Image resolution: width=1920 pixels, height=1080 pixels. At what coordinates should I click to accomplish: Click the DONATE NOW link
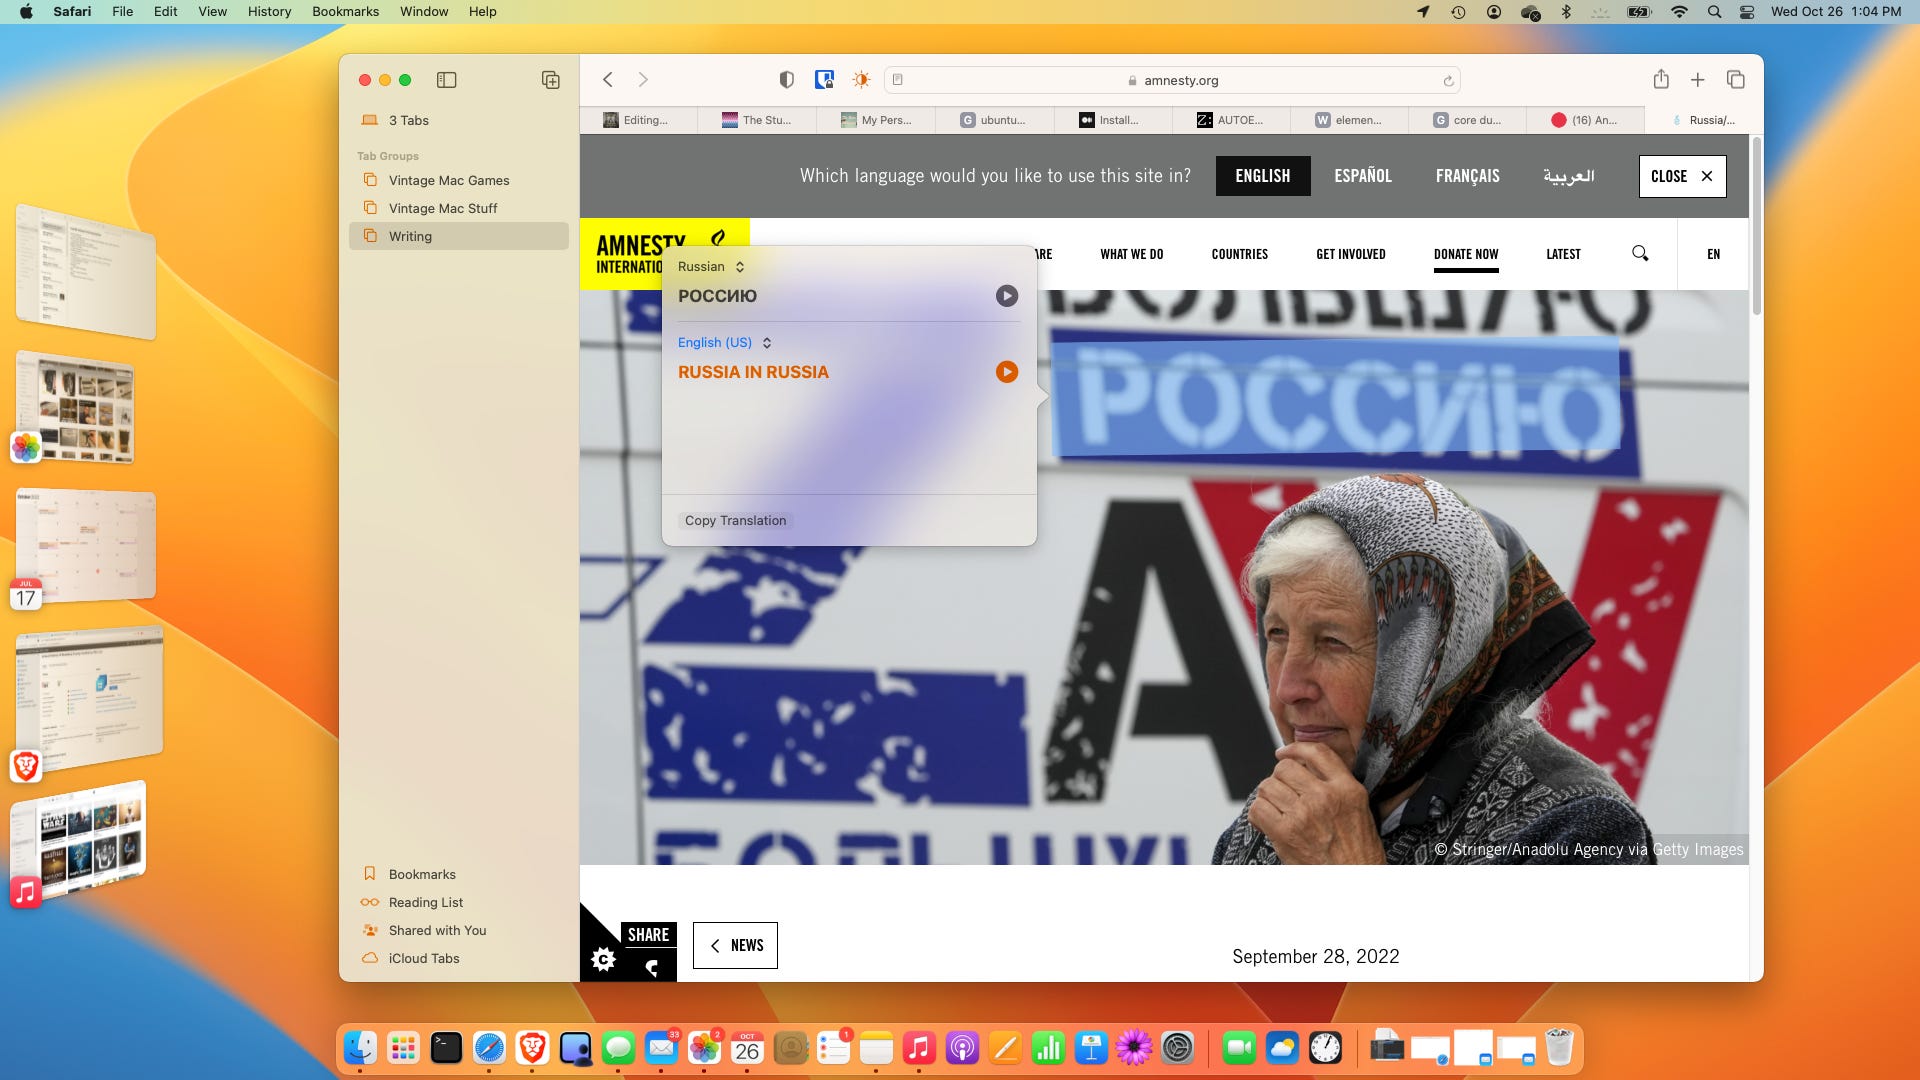click(1466, 254)
